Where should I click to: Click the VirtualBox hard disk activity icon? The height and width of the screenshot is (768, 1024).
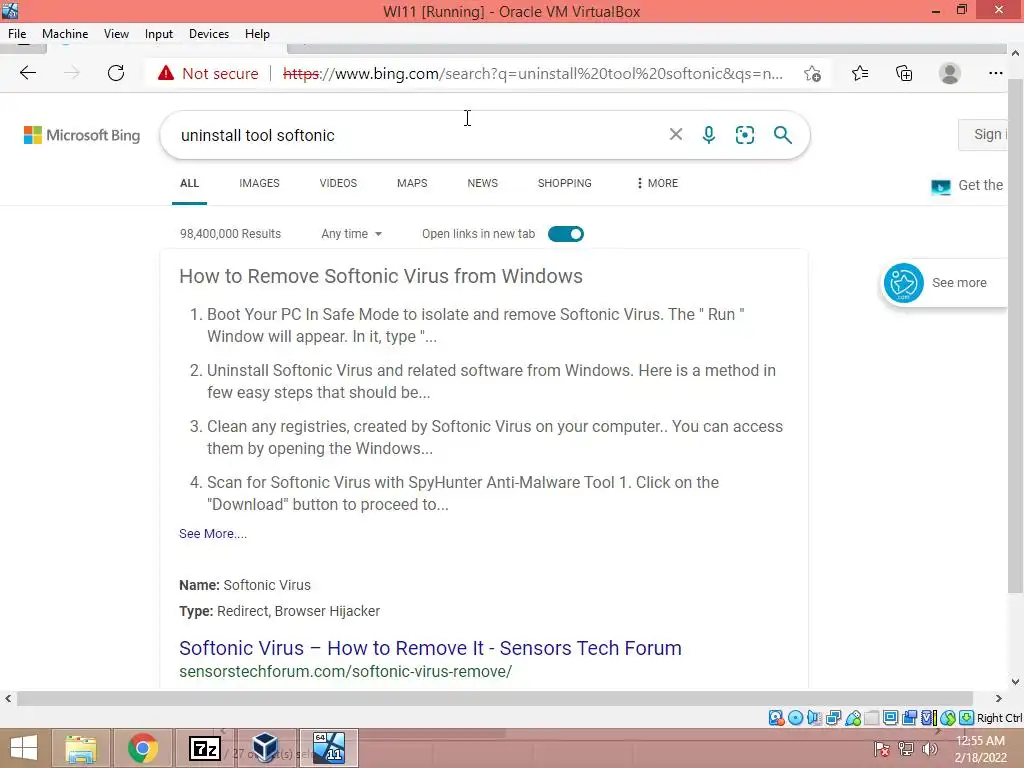click(776, 718)
